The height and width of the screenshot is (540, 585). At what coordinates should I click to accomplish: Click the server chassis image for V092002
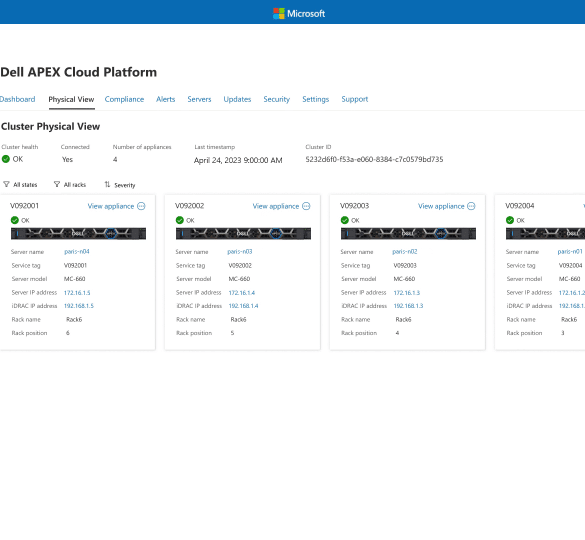[x=243, y=234]
